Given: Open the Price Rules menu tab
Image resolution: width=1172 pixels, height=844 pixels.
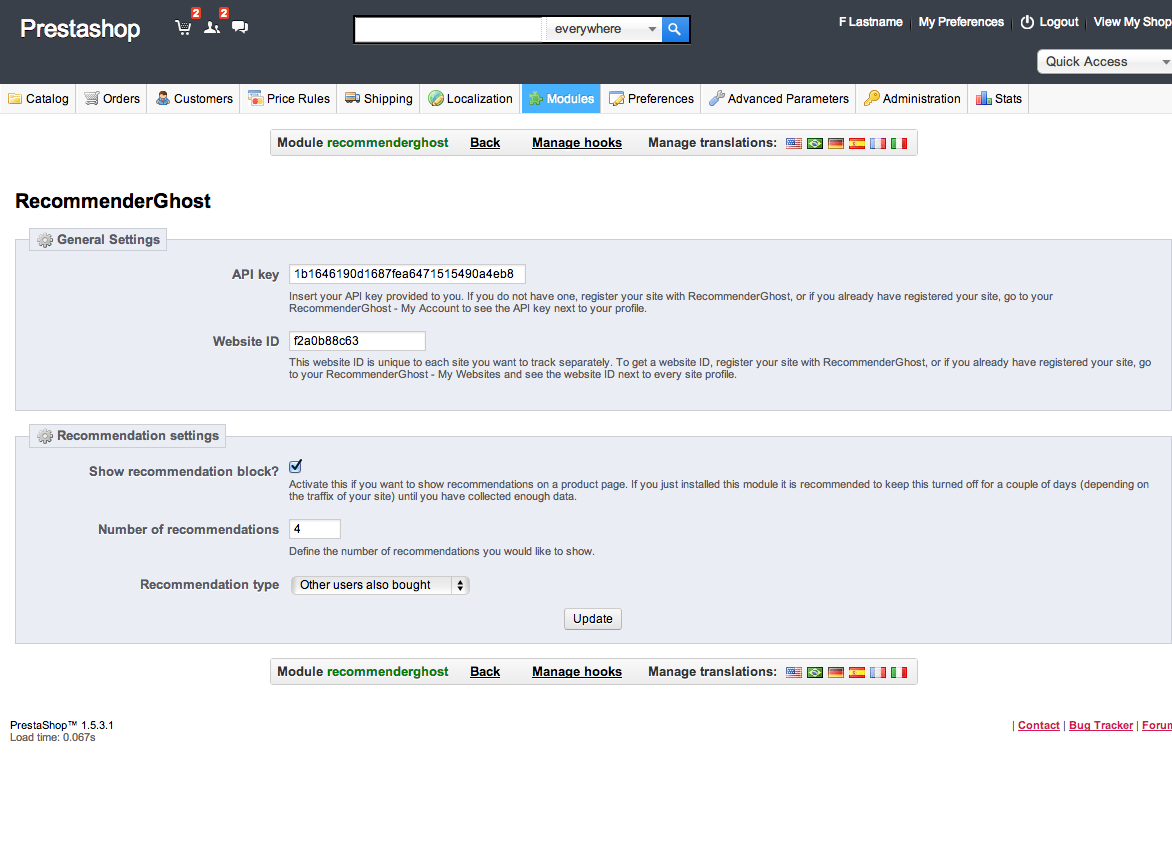Looking at the screenshot, I should pyautogui.click(x=289, y=99).
